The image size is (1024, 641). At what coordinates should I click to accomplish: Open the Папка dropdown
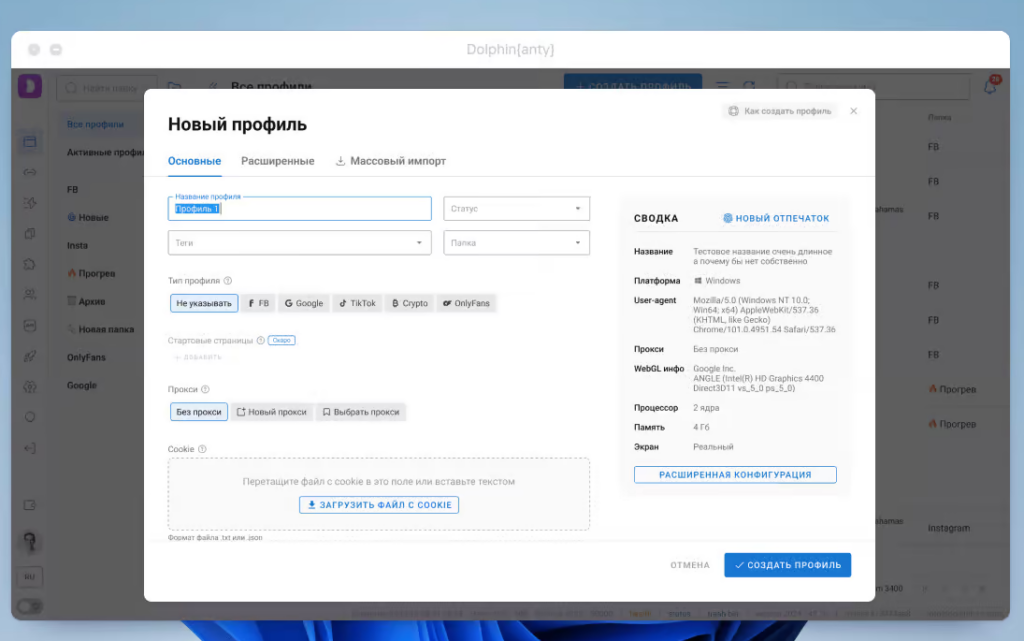[517, 243]
